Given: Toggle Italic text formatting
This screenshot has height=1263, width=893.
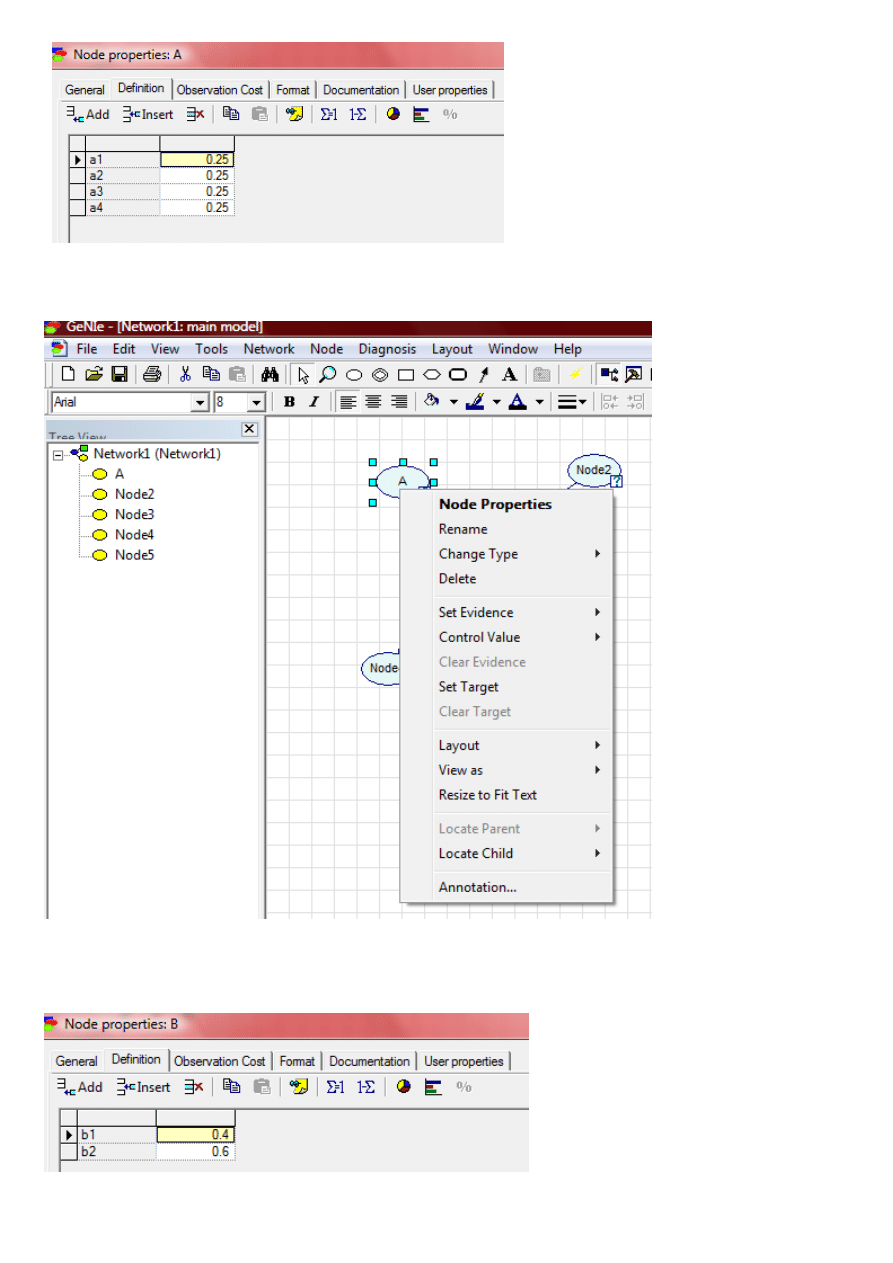Looking at the screenshot, I should click(313, 402).
